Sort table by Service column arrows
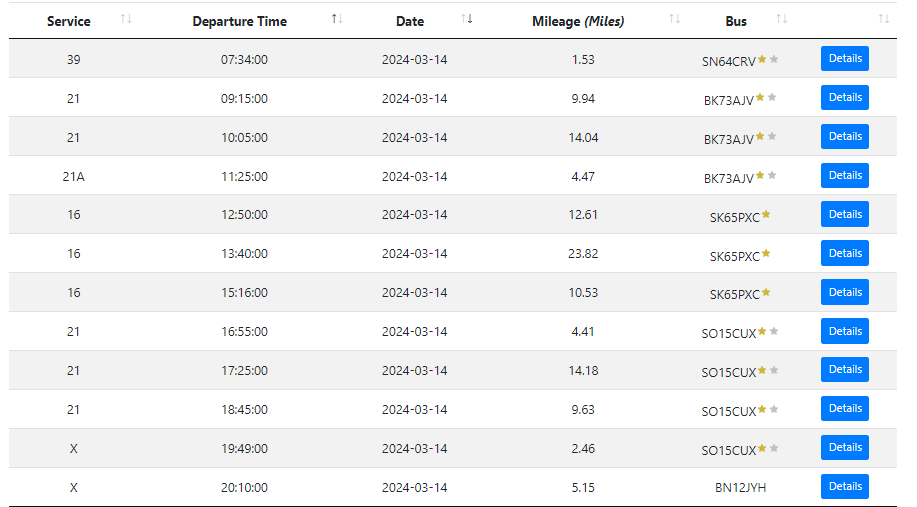 [126, 20]
